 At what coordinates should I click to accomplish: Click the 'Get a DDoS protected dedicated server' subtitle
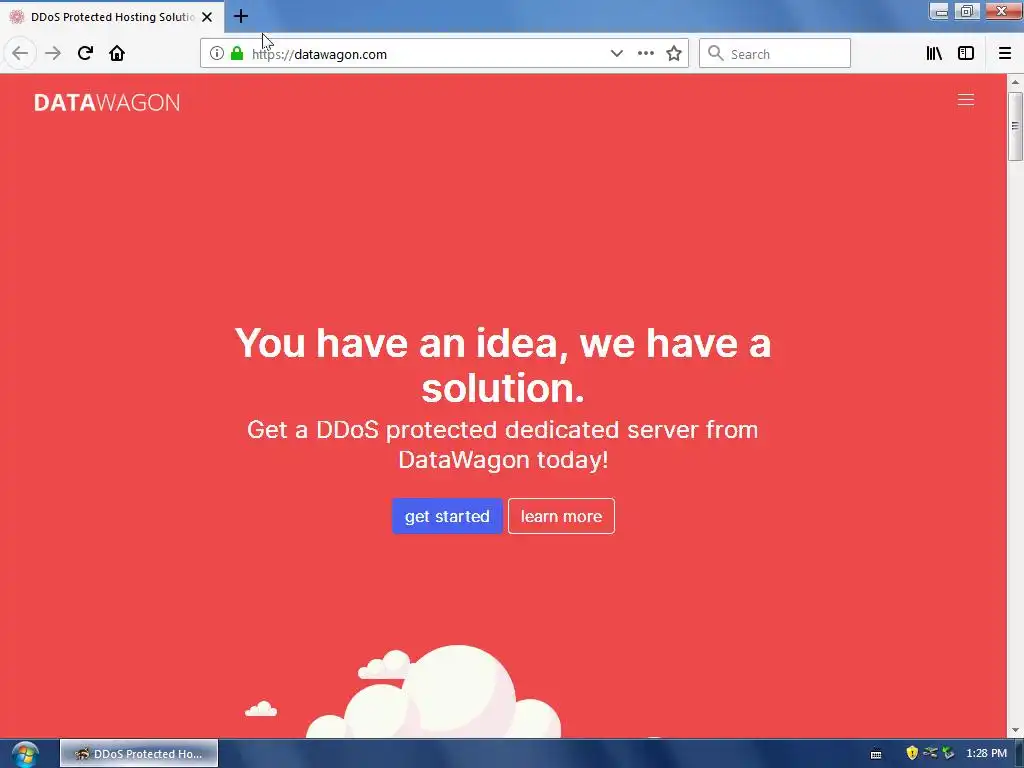pos(503,445)
